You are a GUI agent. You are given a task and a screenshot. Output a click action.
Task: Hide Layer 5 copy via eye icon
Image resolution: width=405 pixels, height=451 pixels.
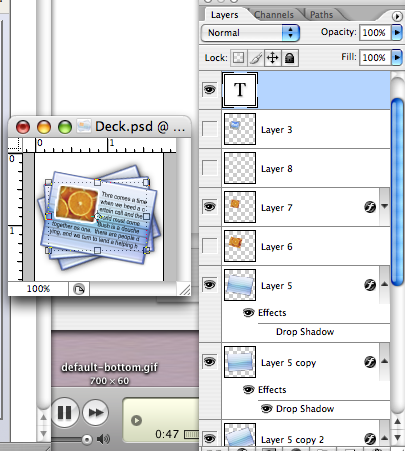pyautogui.click(x=210, y=362)
